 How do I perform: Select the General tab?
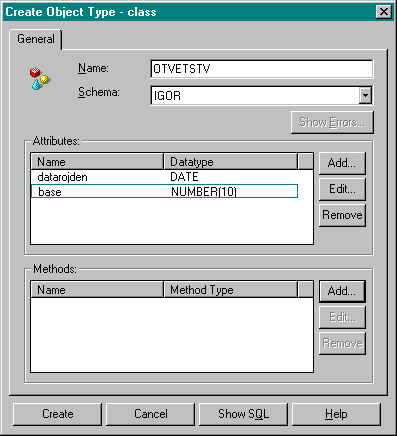[36, 39]
